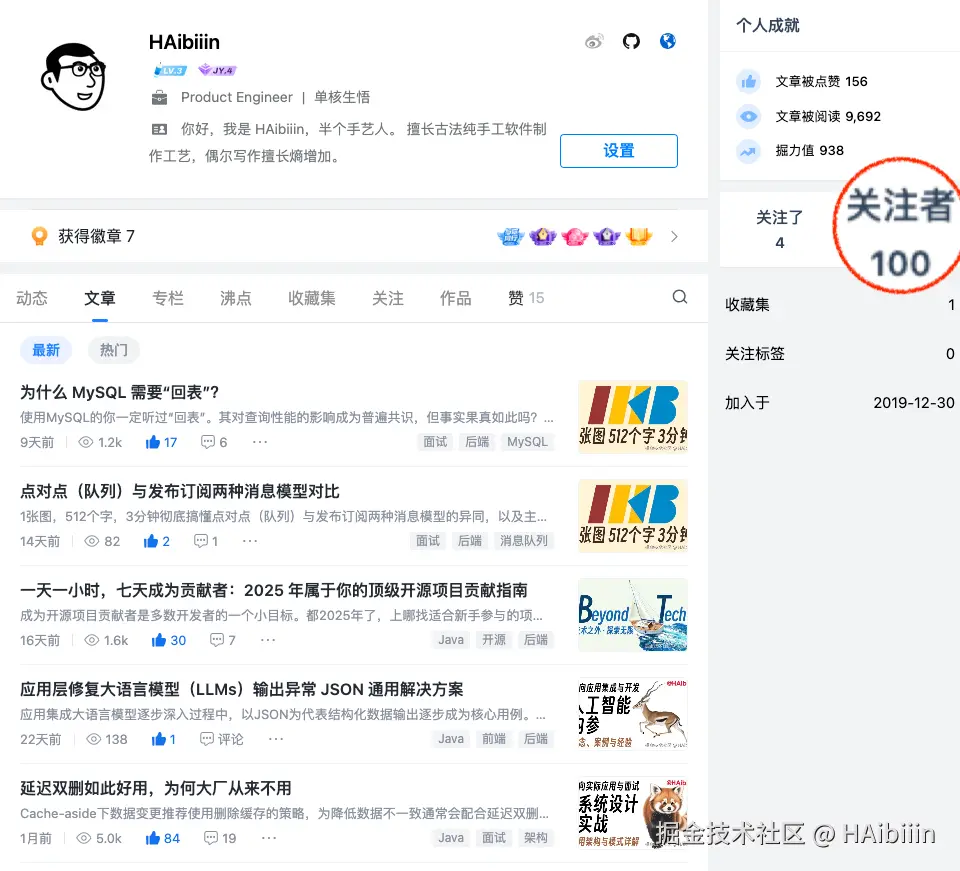The image size is (960, 871).
Task: Open more options on 延迟双删 article
Action: 267,838
